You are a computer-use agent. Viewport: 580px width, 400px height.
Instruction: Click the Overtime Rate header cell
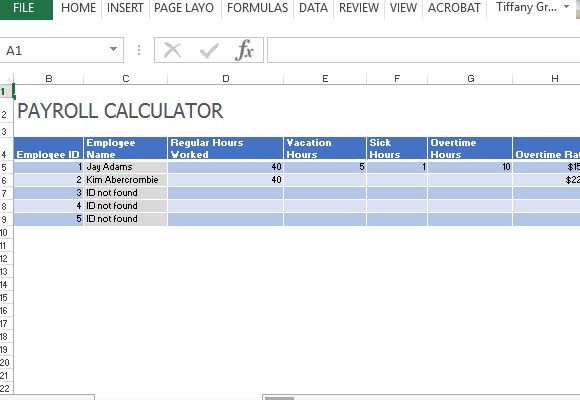[547, 148]
